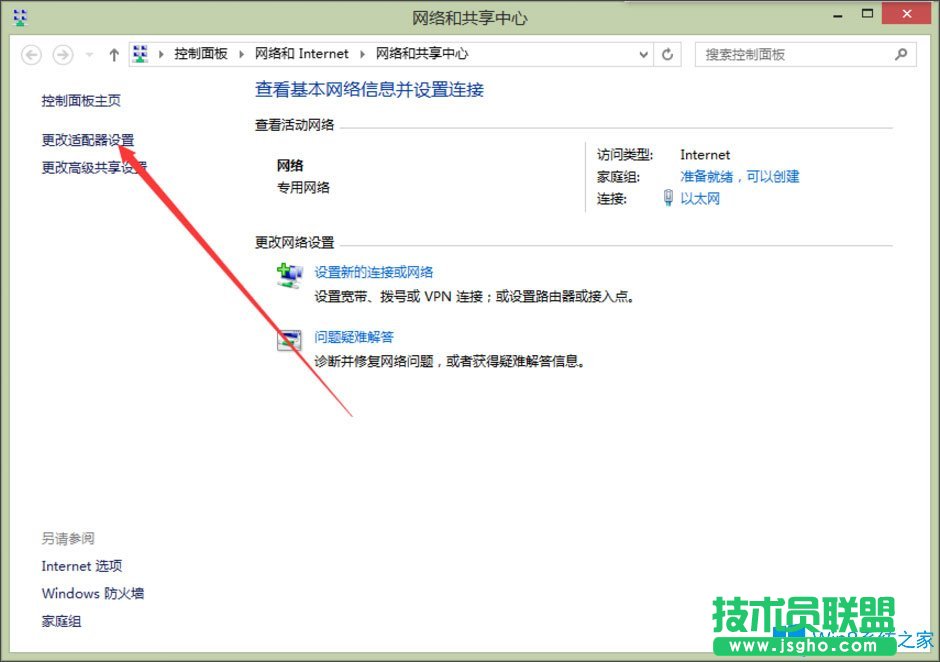This screenshot has width=940, height=662.
Task: Click the network icon in the address bar
Action: (x=139, y=55)
